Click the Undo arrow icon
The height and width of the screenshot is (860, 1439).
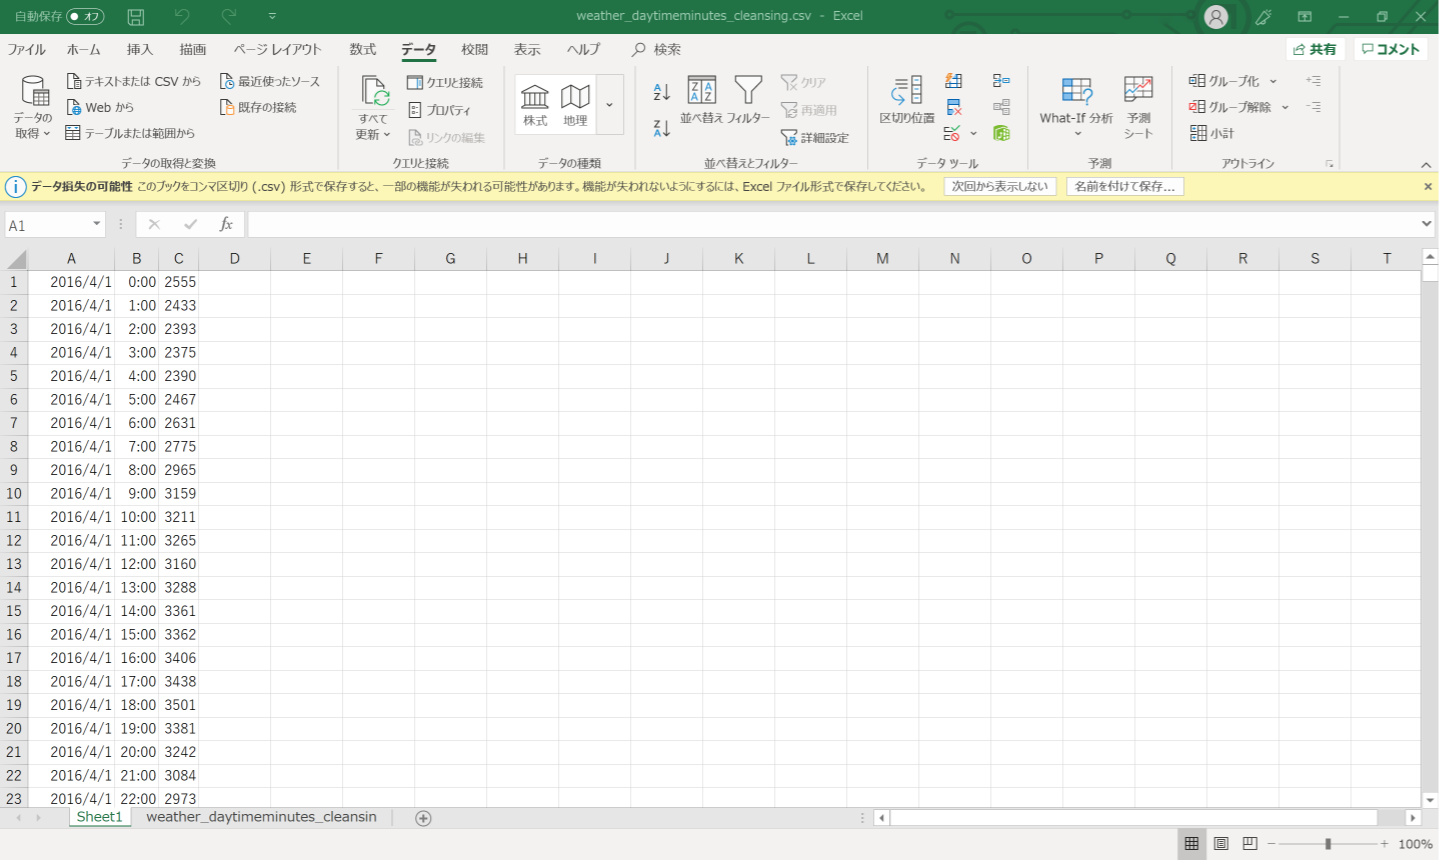[181, 16]
